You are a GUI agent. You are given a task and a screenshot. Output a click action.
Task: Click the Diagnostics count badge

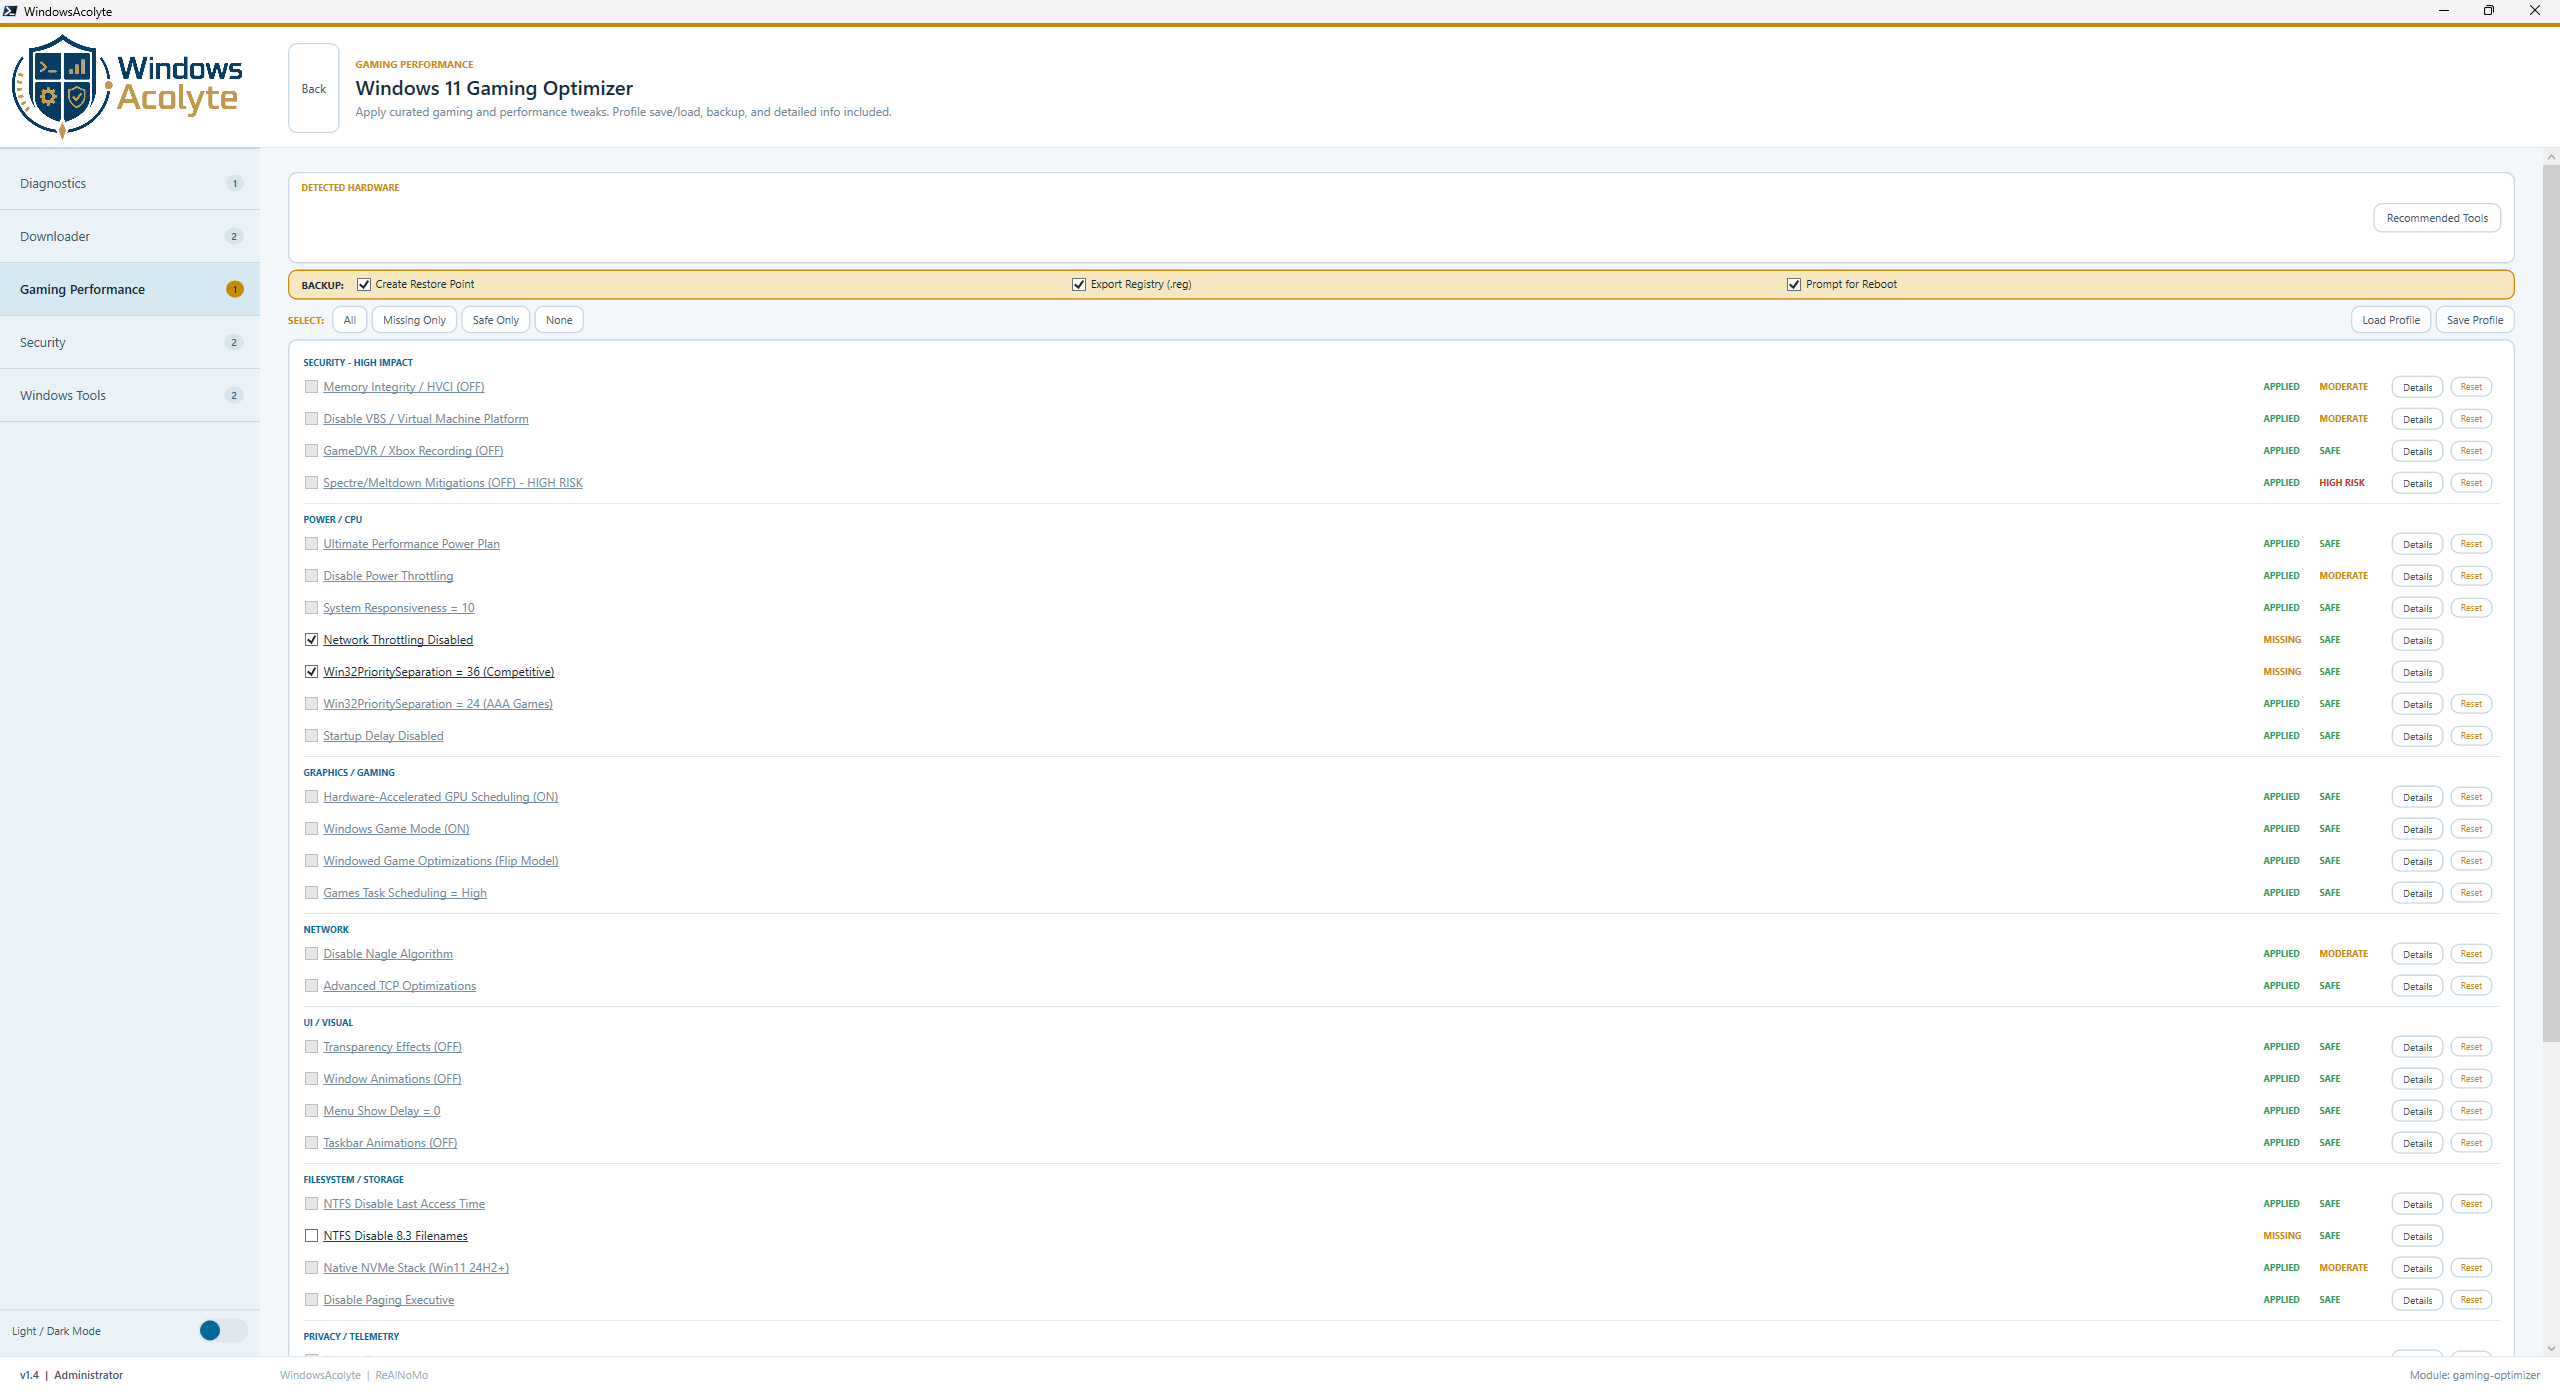(x=235, y=183)
